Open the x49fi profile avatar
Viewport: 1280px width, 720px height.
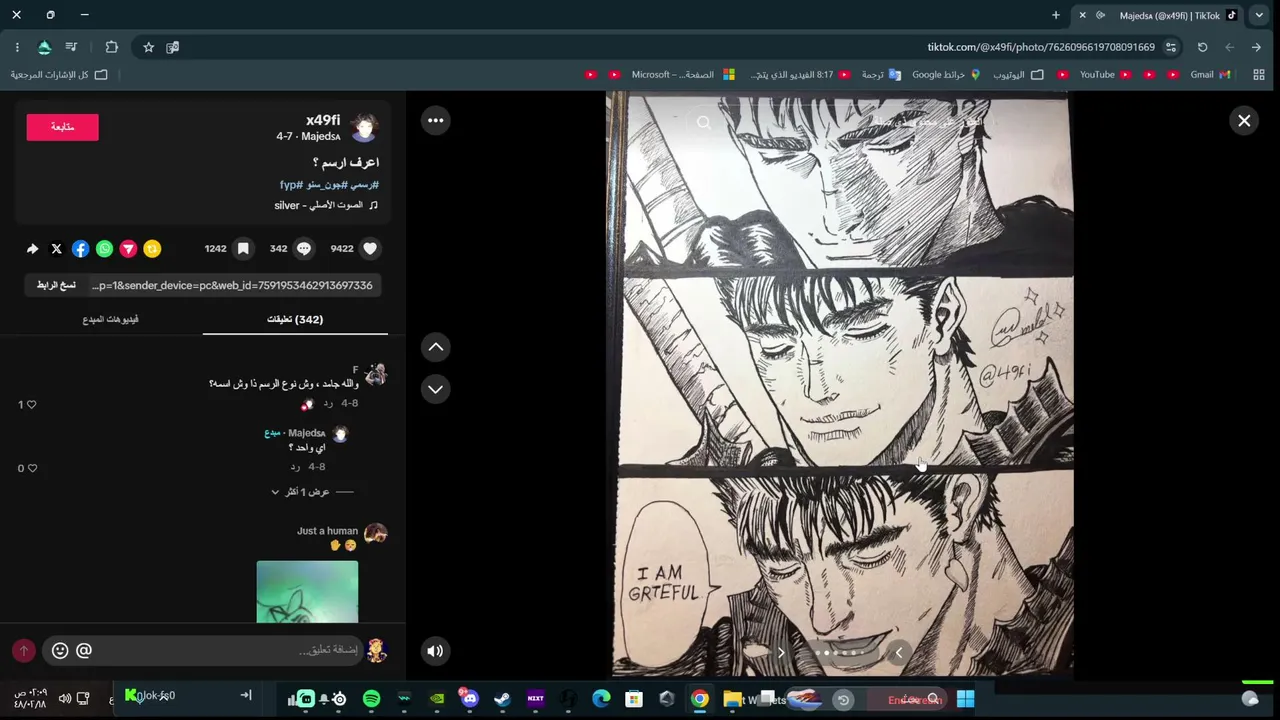pyautogui.click(x=365, y=127)
